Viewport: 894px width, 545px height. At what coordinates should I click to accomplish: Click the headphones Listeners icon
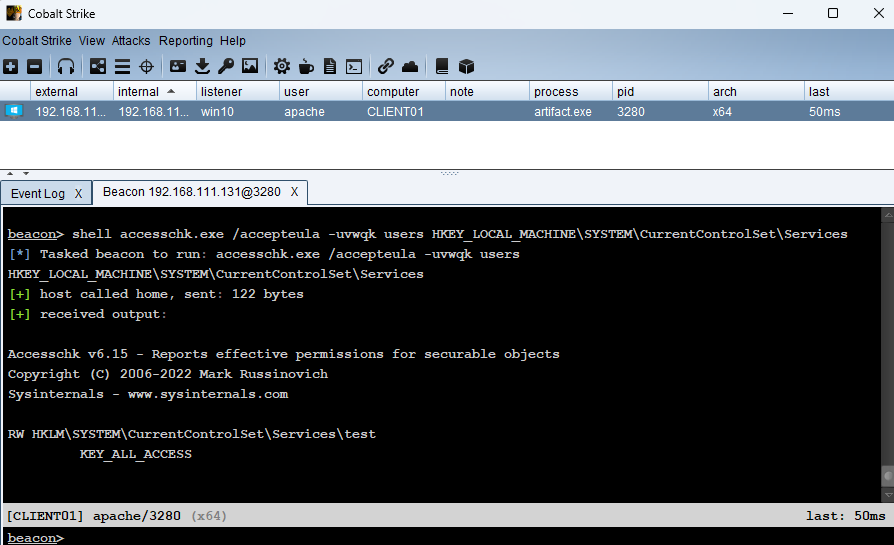pos(66,67)
